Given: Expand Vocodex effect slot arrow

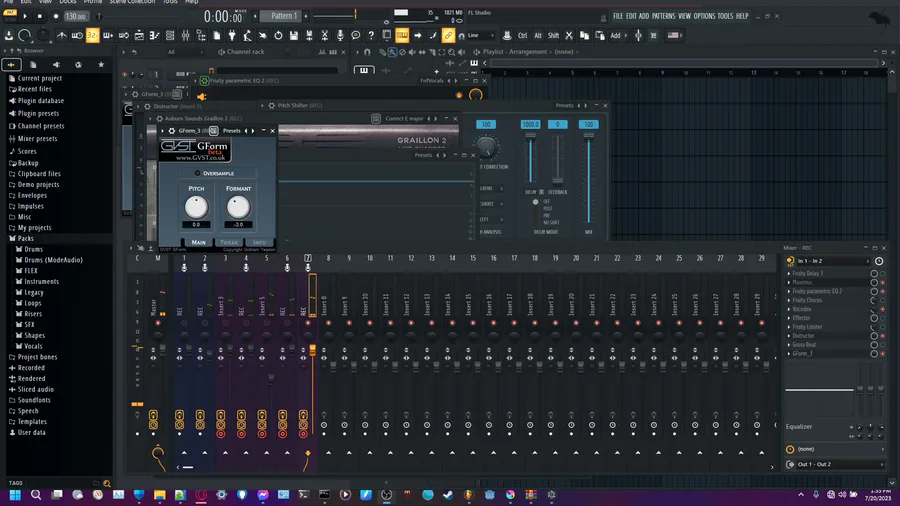Looking at the screenshot, I should (x=789, y=309).
